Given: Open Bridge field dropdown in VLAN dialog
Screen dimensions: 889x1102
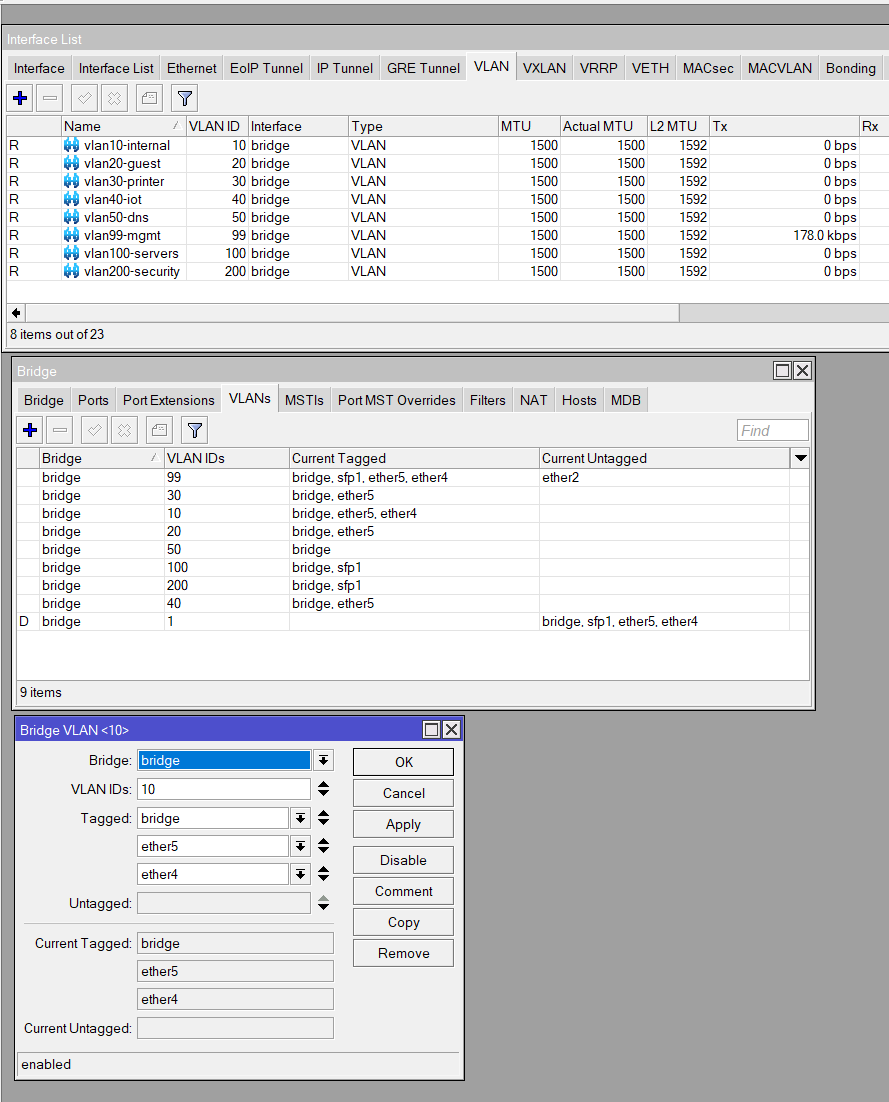Looking at the screenshot, I should tap(323, 760).
